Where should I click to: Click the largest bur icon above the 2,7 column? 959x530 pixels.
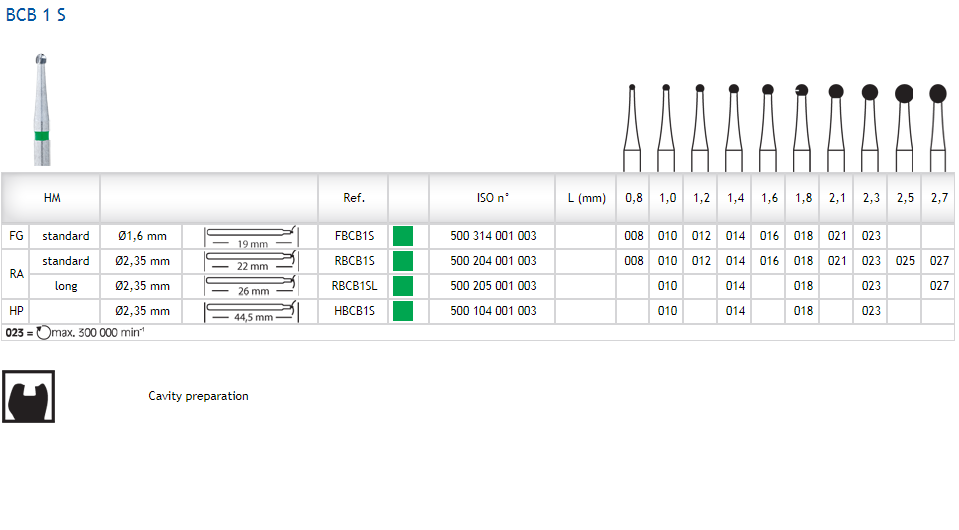coord(938,129)
